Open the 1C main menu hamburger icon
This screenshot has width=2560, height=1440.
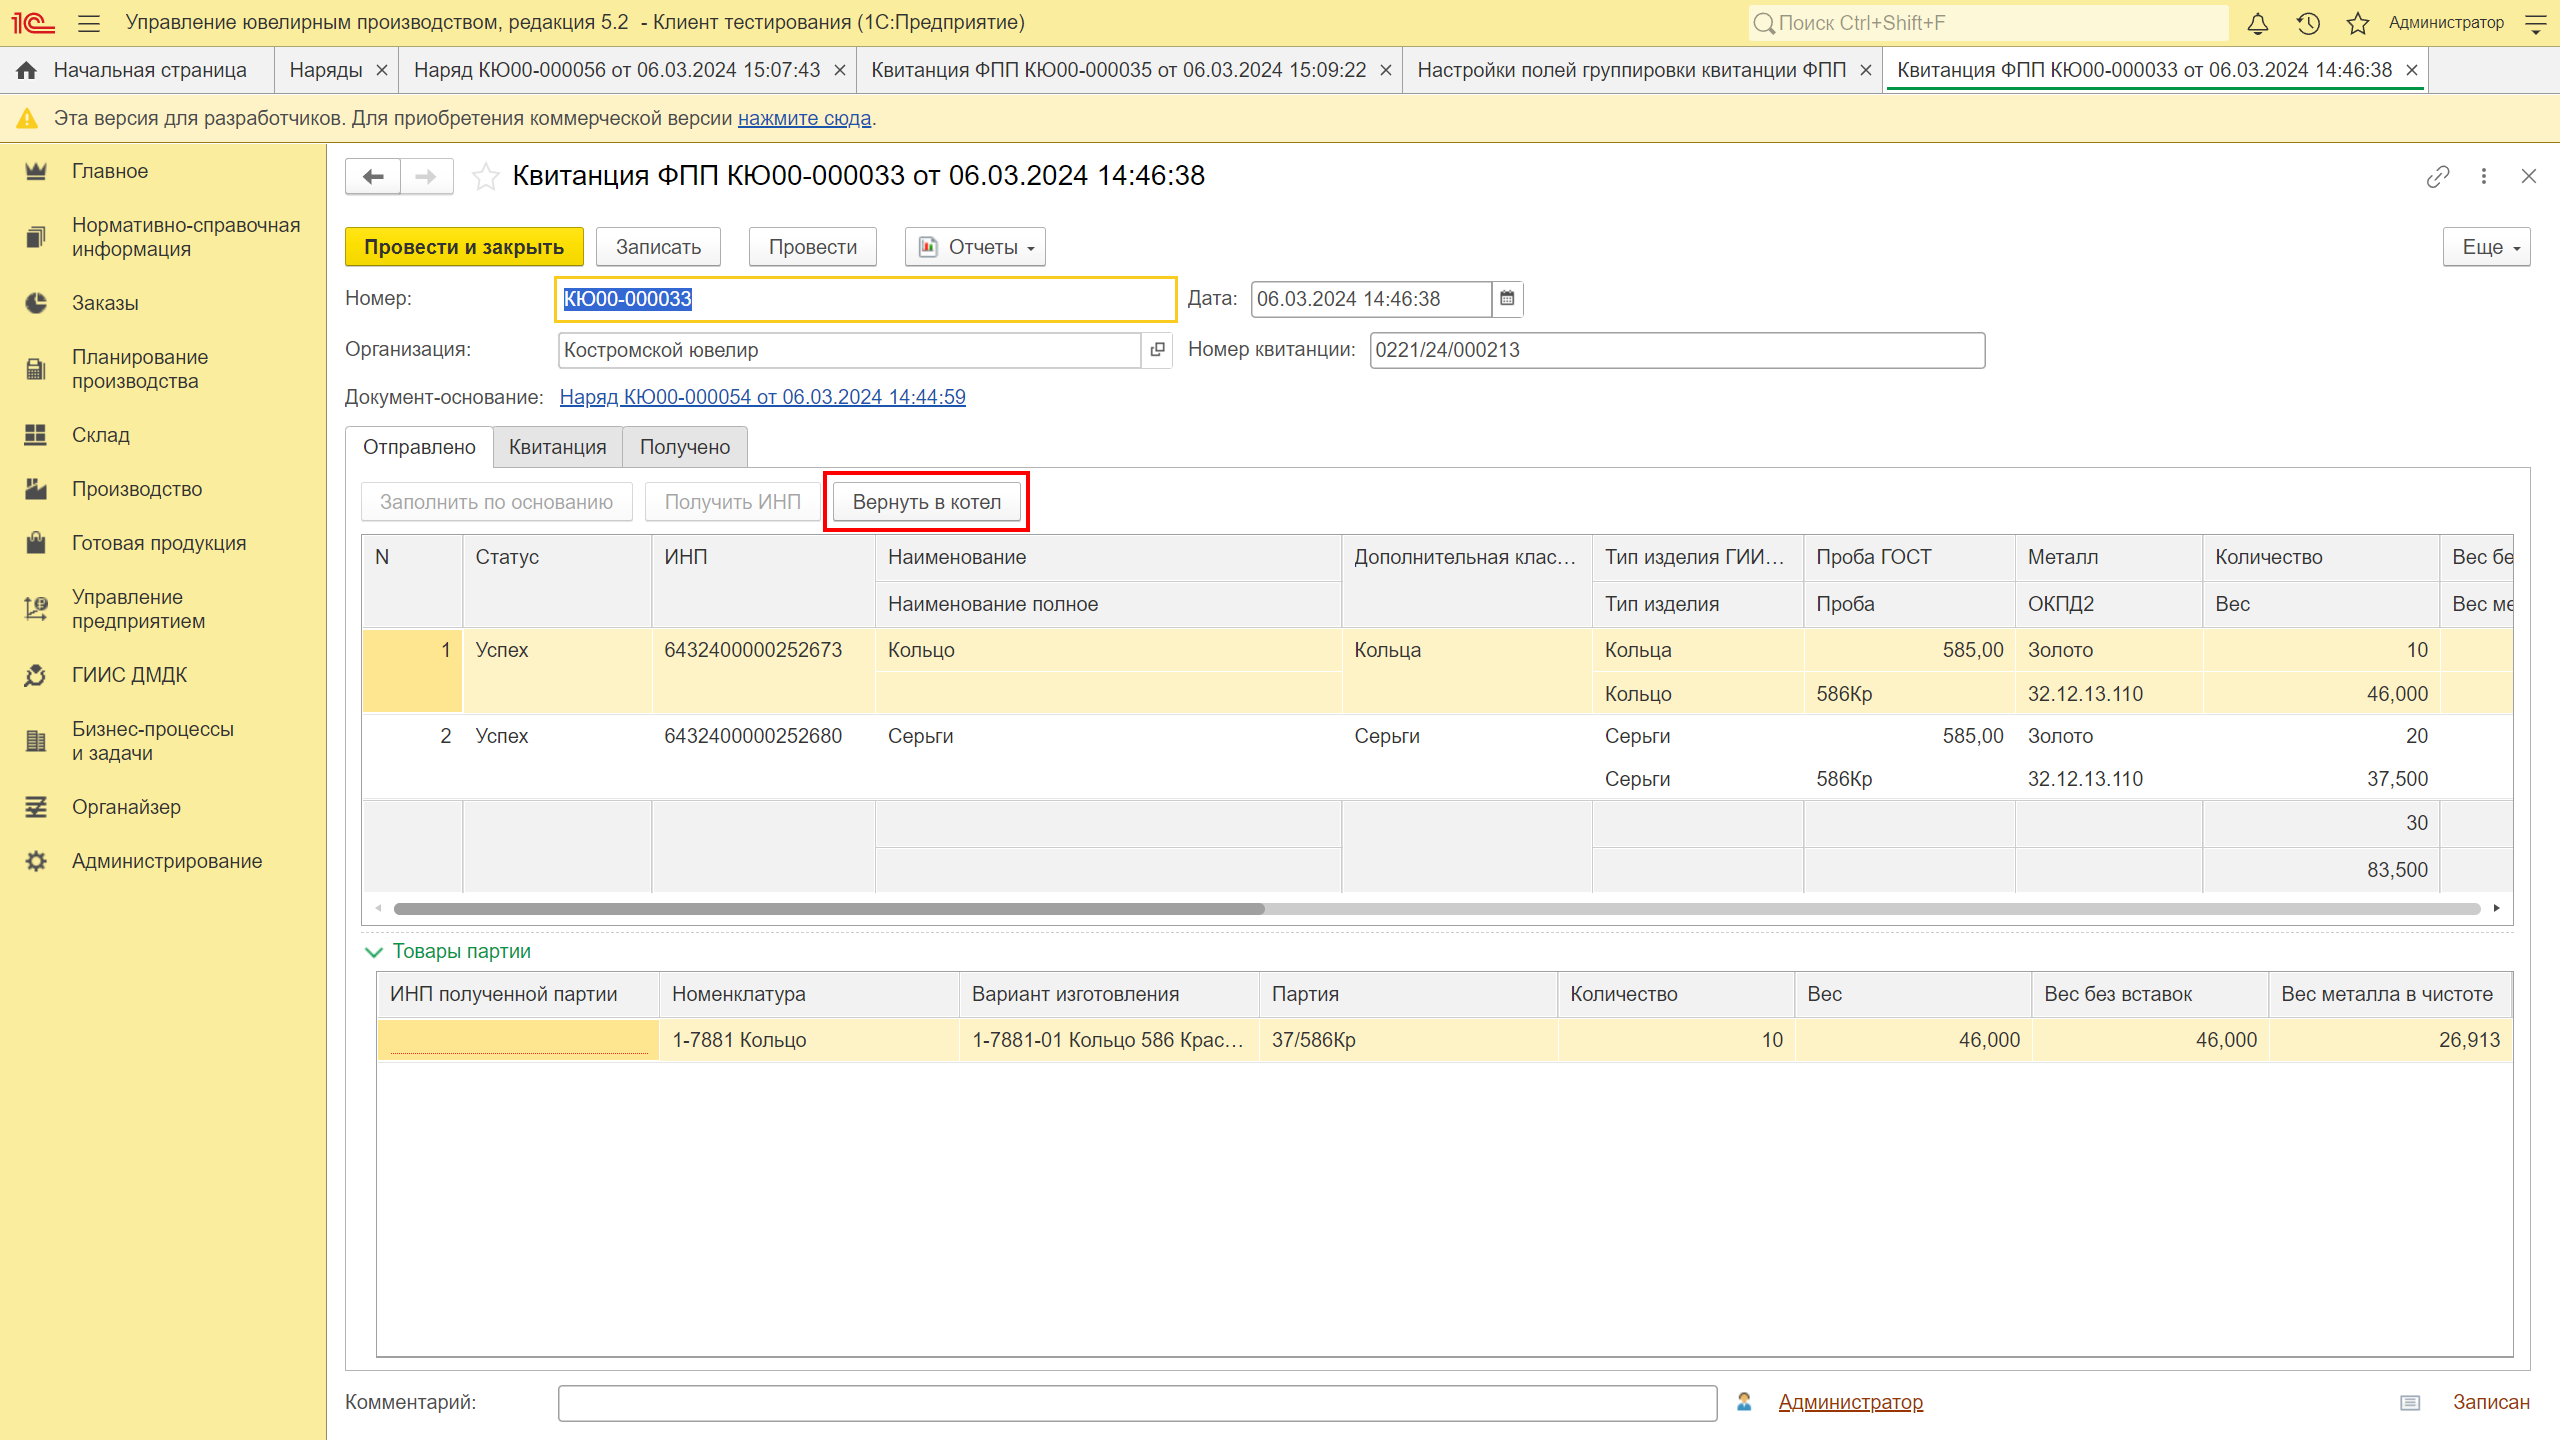[89, 22]
